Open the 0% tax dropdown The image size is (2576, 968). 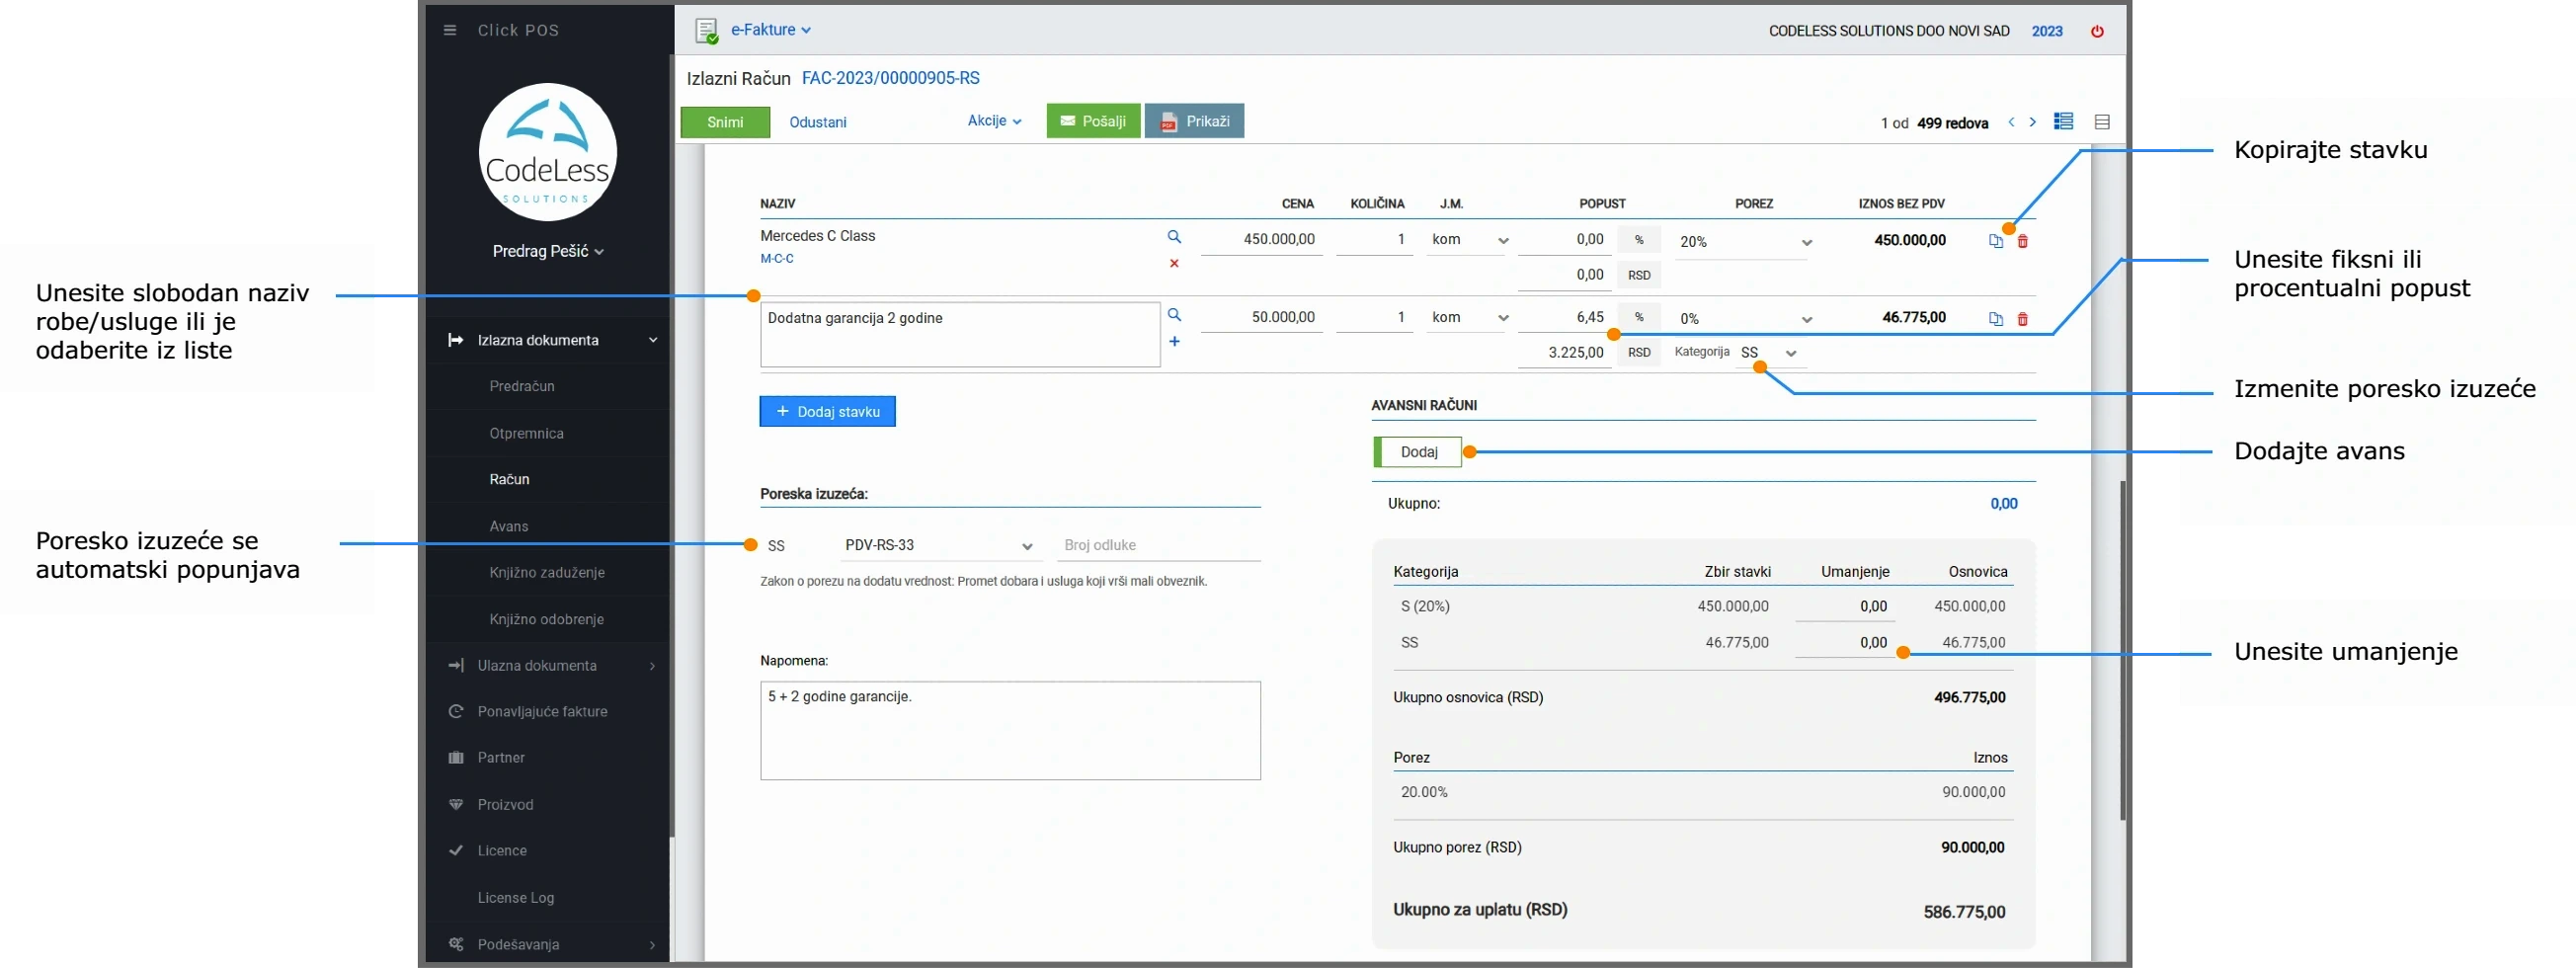[x=1744, y=319]
